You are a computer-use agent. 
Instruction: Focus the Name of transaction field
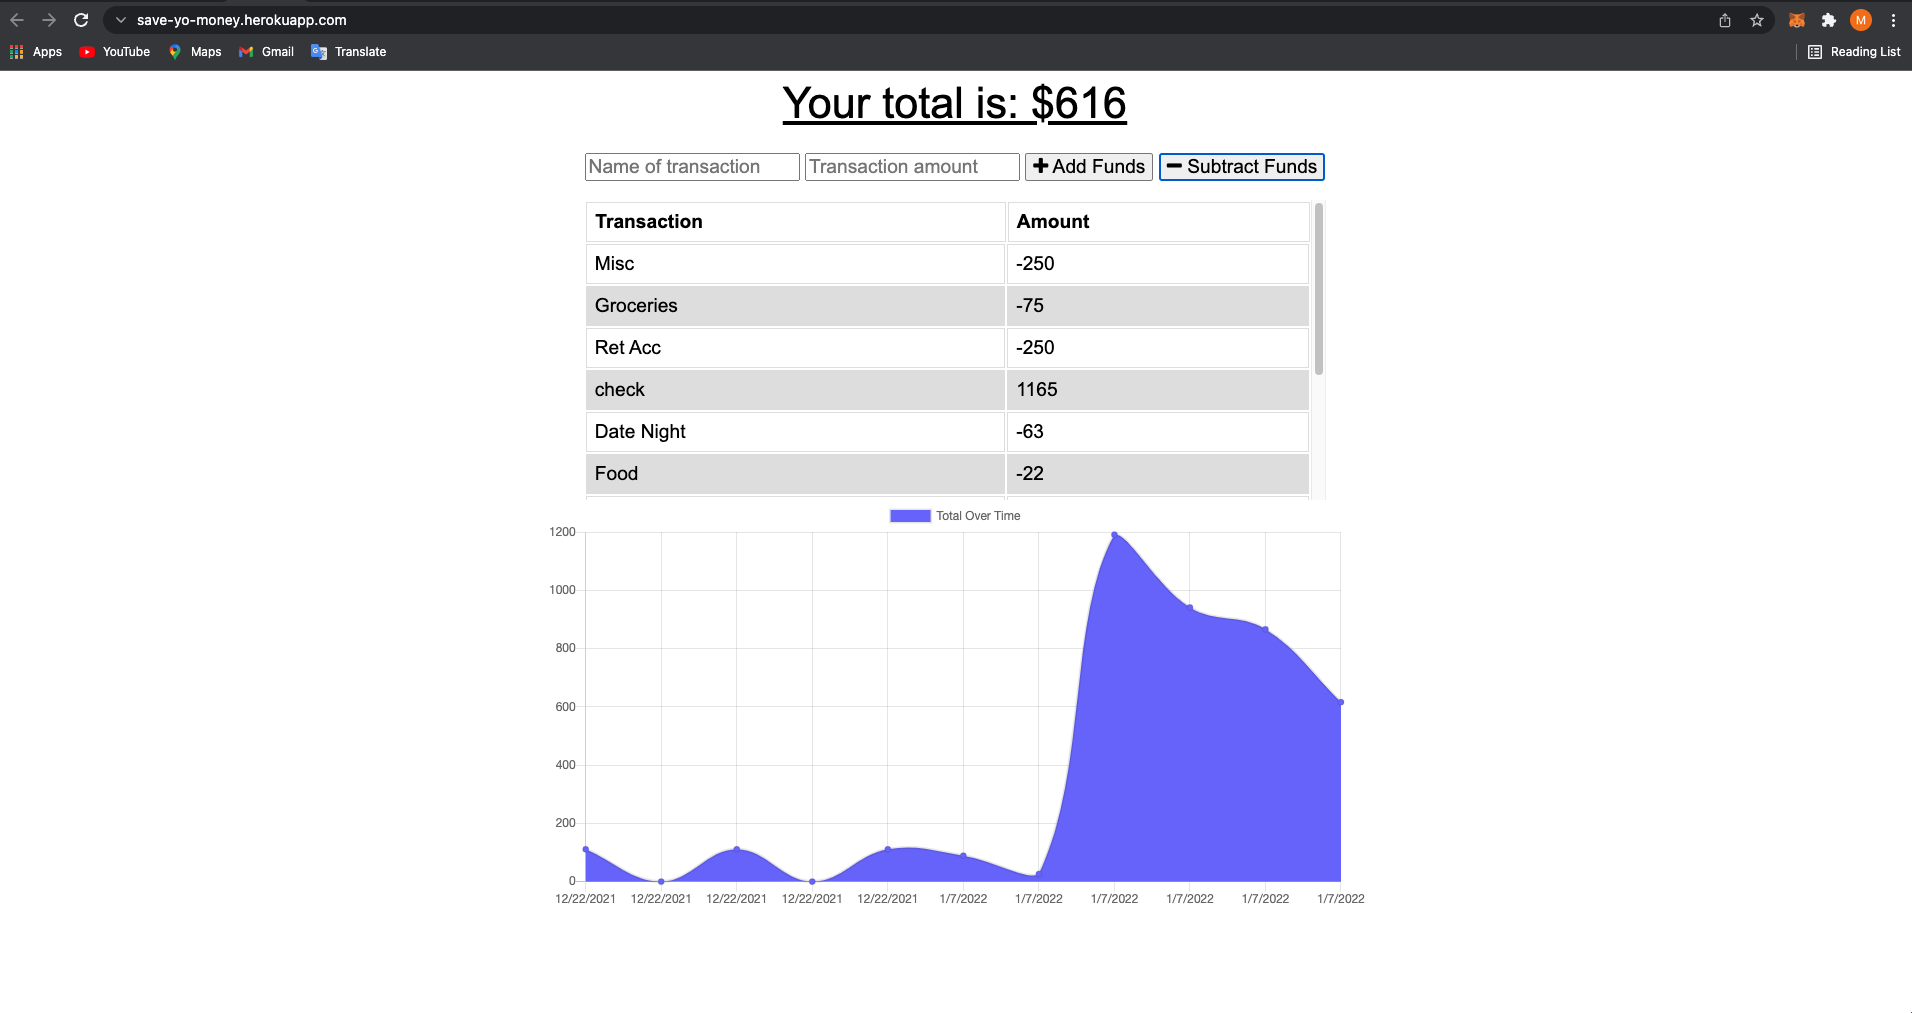click(692, 167)
